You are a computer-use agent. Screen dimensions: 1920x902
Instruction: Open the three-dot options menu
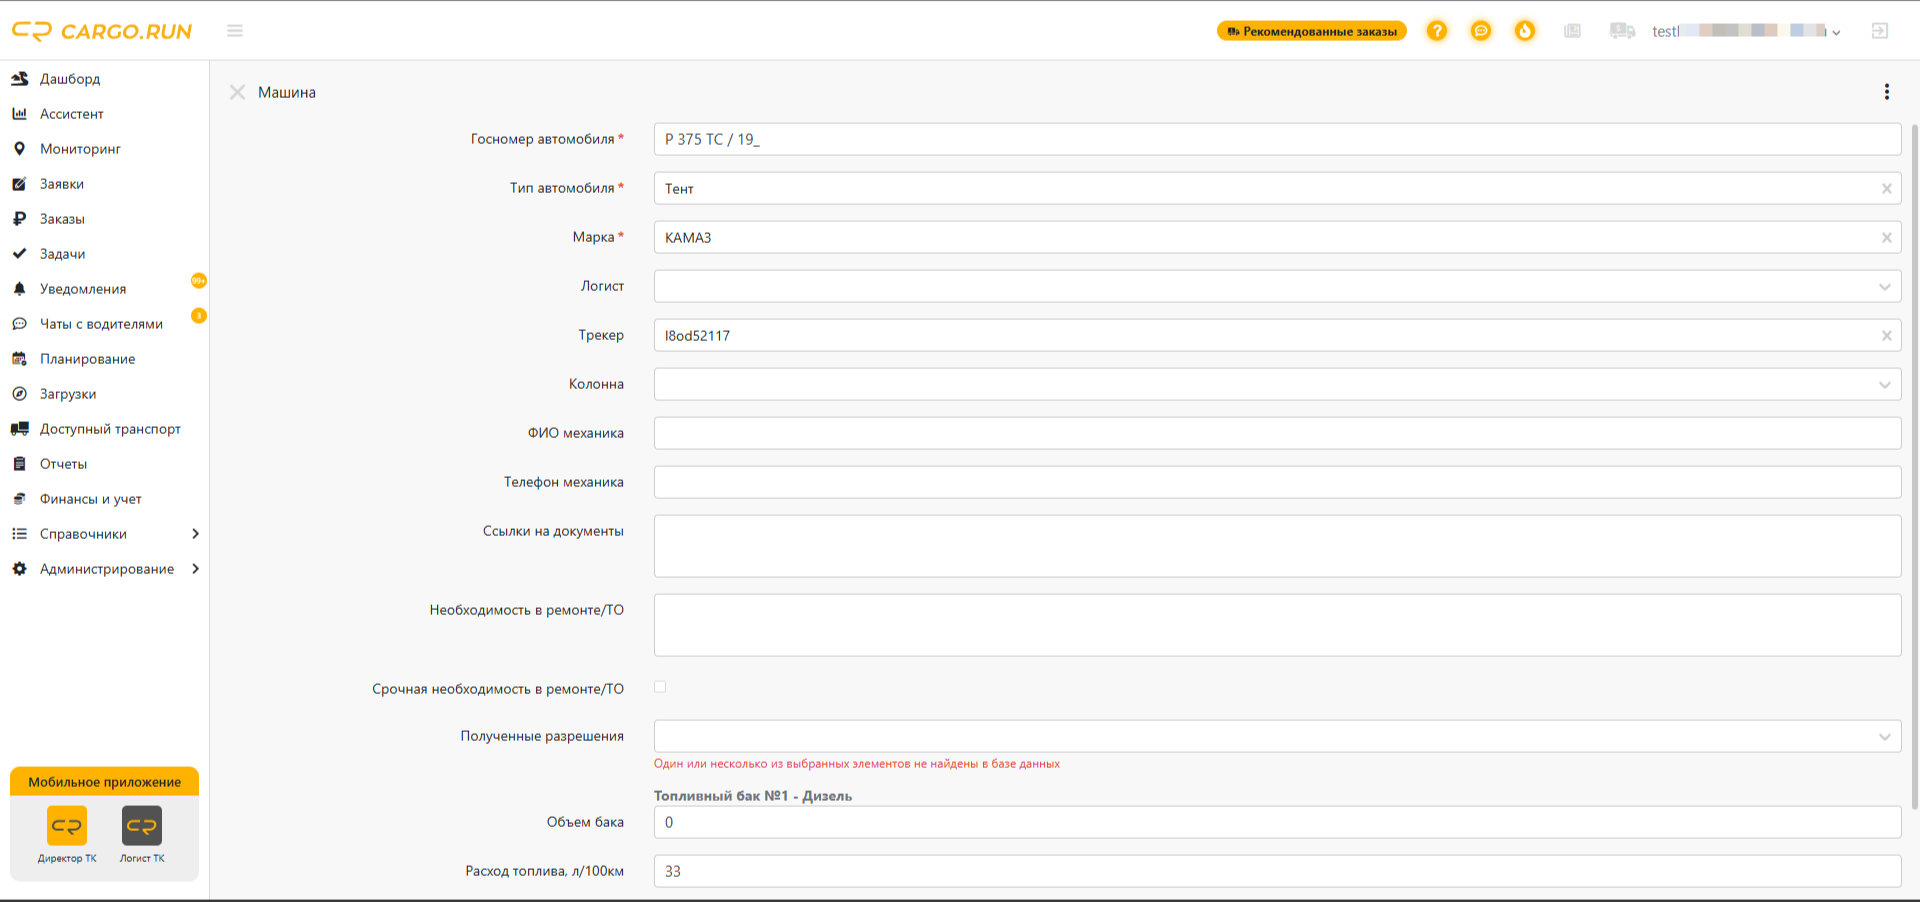click(1887, 92)
